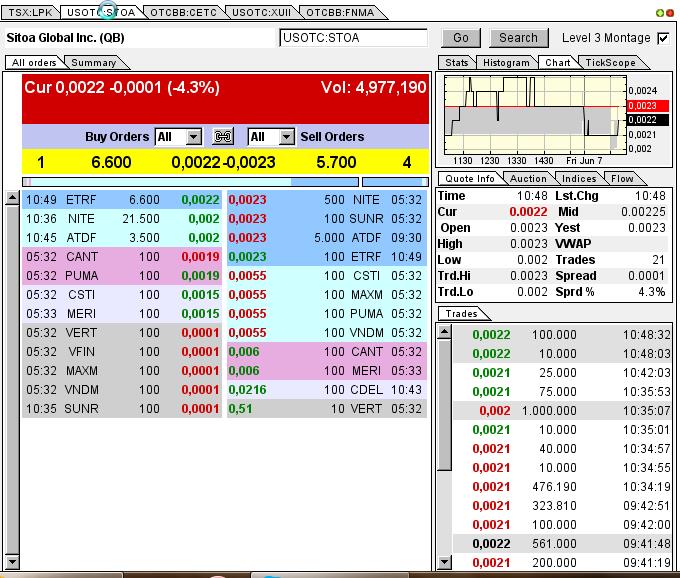This screenshot has width=680, height=578.
Task: Select the USOTC:STOA tab
Action: click(101, 12)
